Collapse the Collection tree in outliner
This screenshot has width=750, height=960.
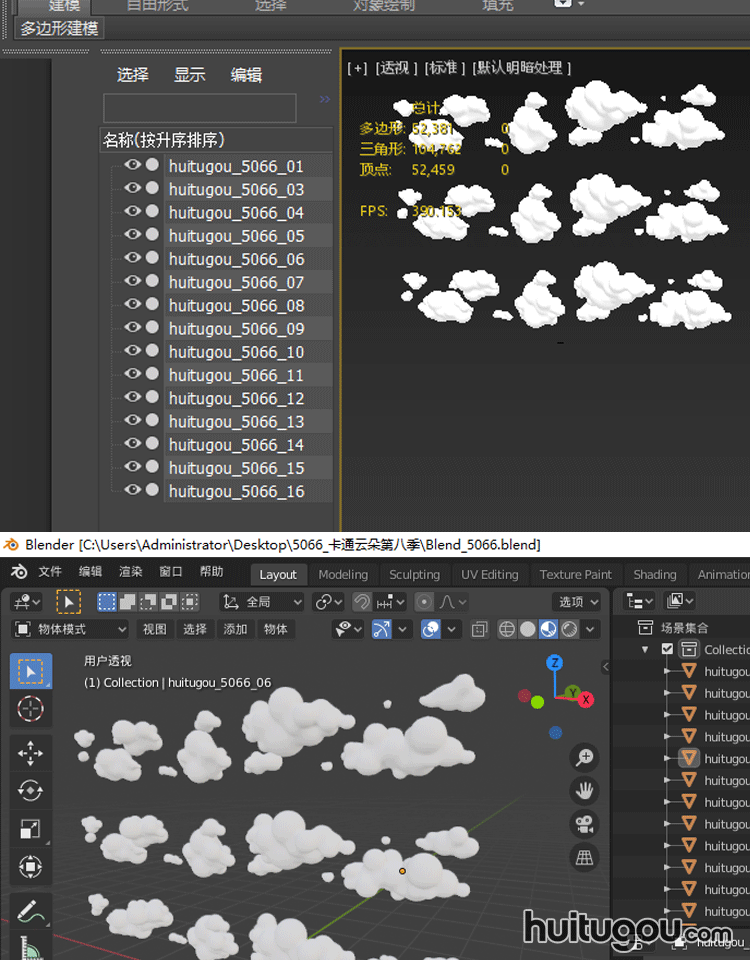point(646,649)
